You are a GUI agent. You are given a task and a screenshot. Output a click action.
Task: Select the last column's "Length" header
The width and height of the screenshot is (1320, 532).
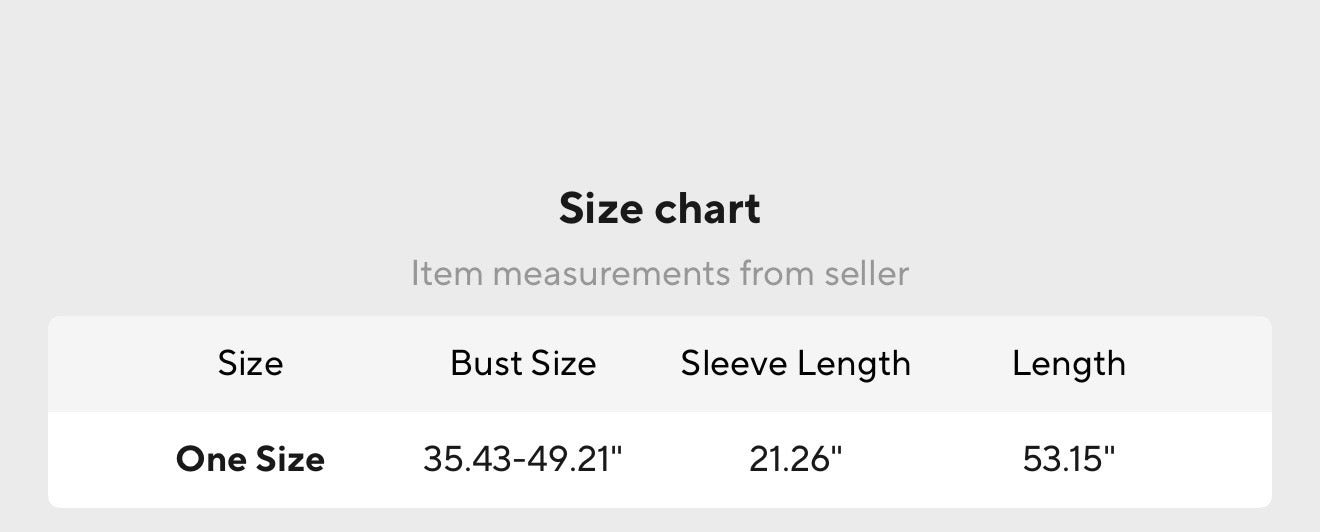click(x=1069, y=363)
